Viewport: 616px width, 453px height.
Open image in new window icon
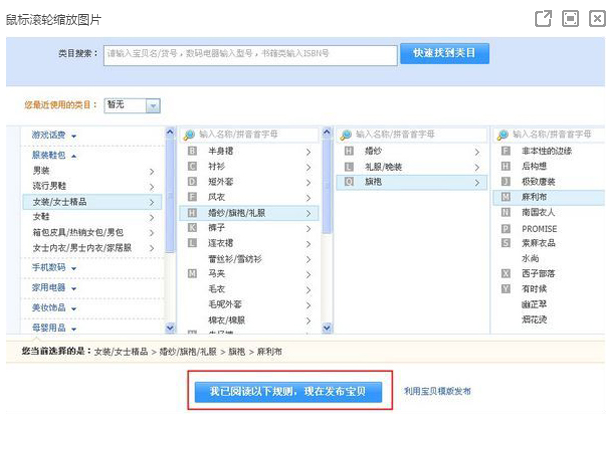[543, 18]
